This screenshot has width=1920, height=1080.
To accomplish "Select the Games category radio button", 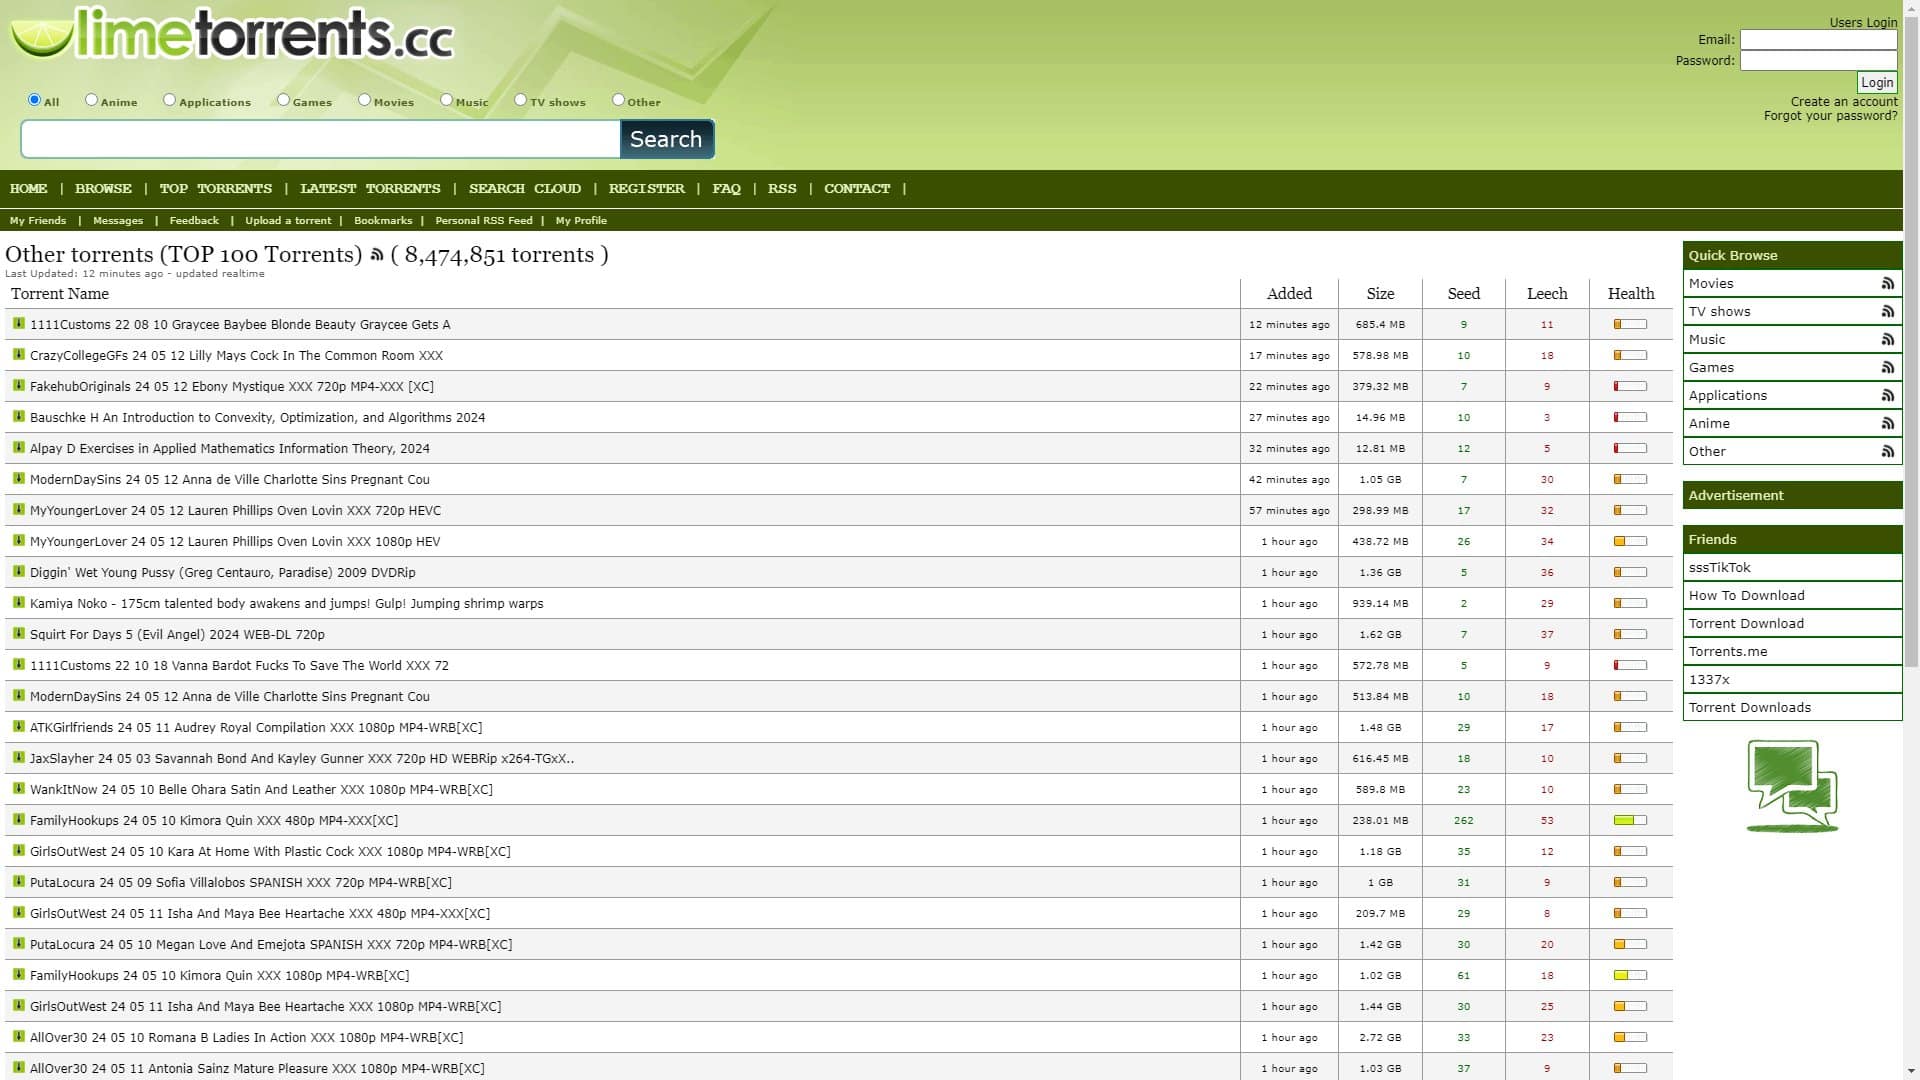I will pos(283,100).
